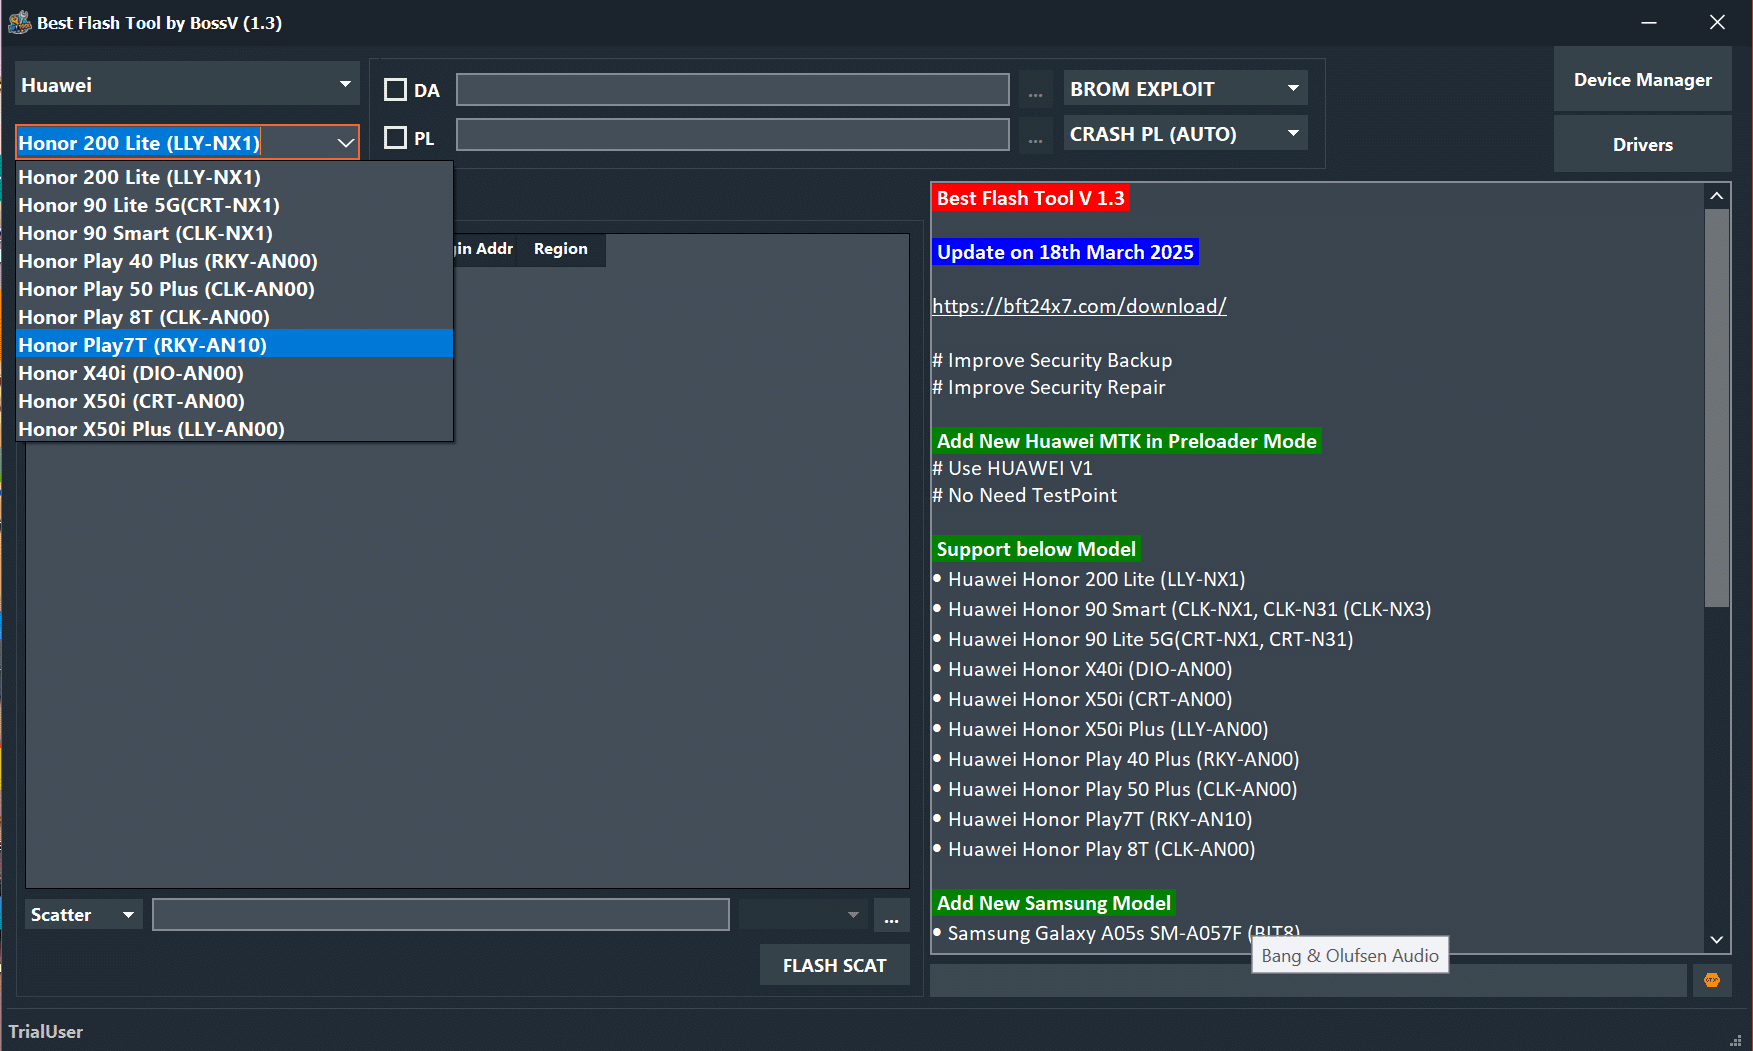The image size is (1753, 1051).
Task: Choose Honor Play 50 Plus (CLK-AN00)
Action: (235, 289)
